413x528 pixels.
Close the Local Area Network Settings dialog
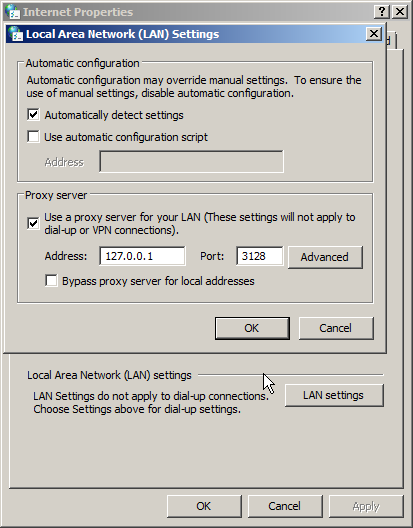coord(374,34)
